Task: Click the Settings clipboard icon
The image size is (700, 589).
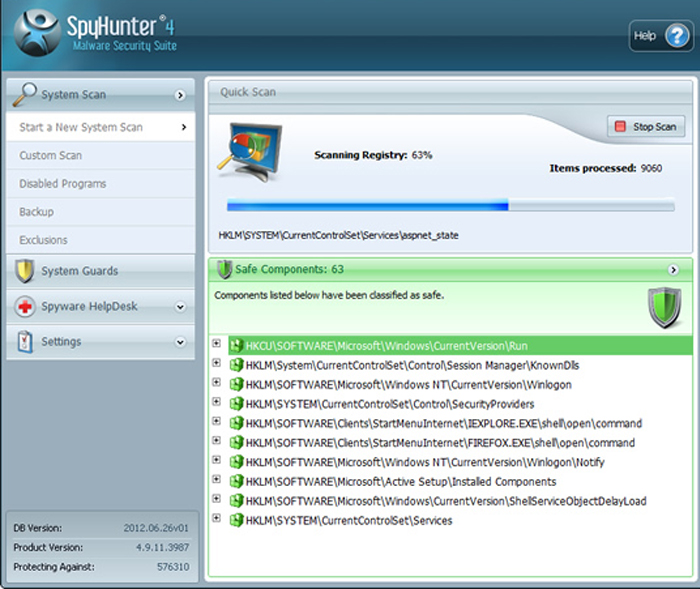Action: (25, 342)
